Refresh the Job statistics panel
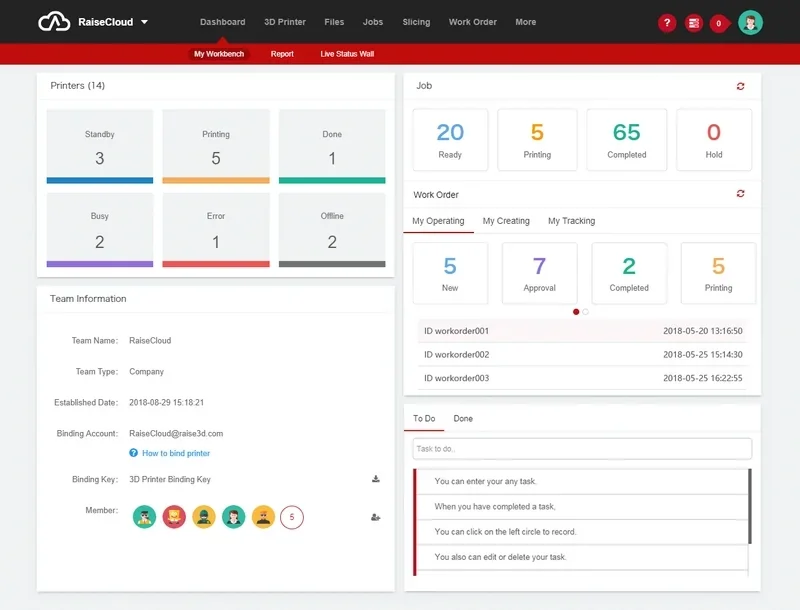Viewport: 800px width, 610px height. [x=739, y=85]
